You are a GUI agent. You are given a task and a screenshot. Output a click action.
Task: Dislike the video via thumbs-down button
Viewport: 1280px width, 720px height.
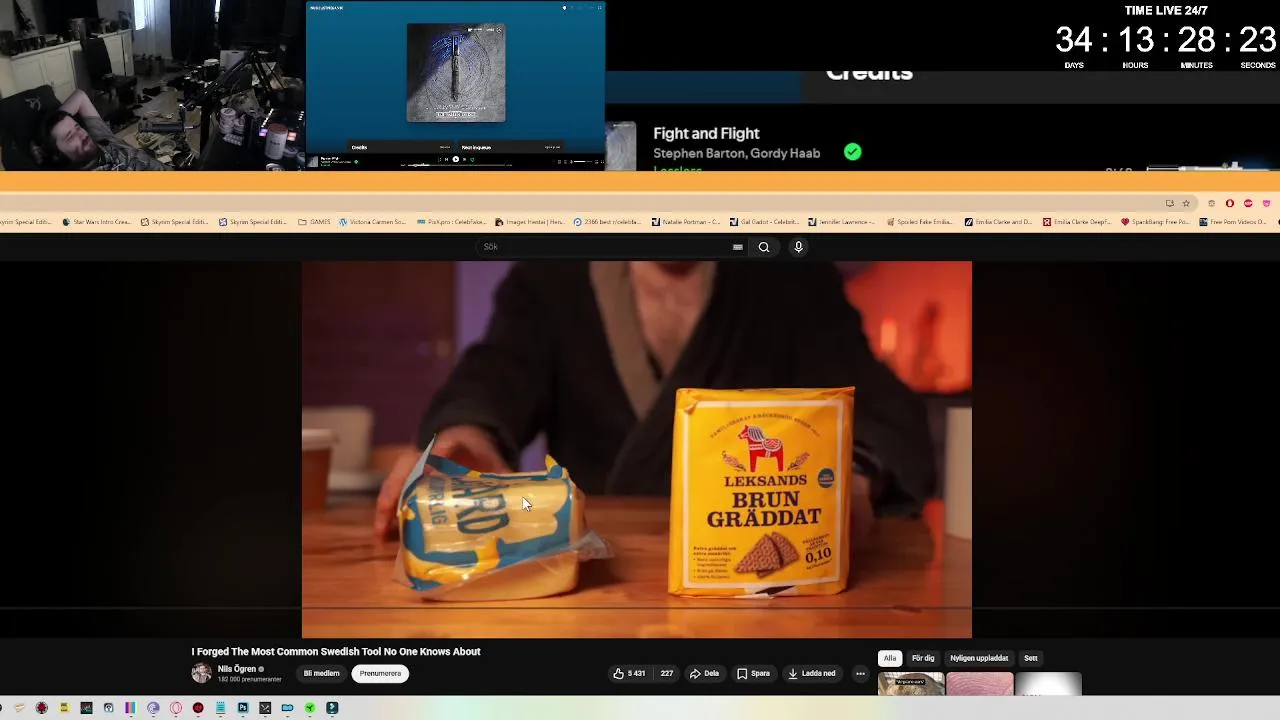click(x=666, y=674)
